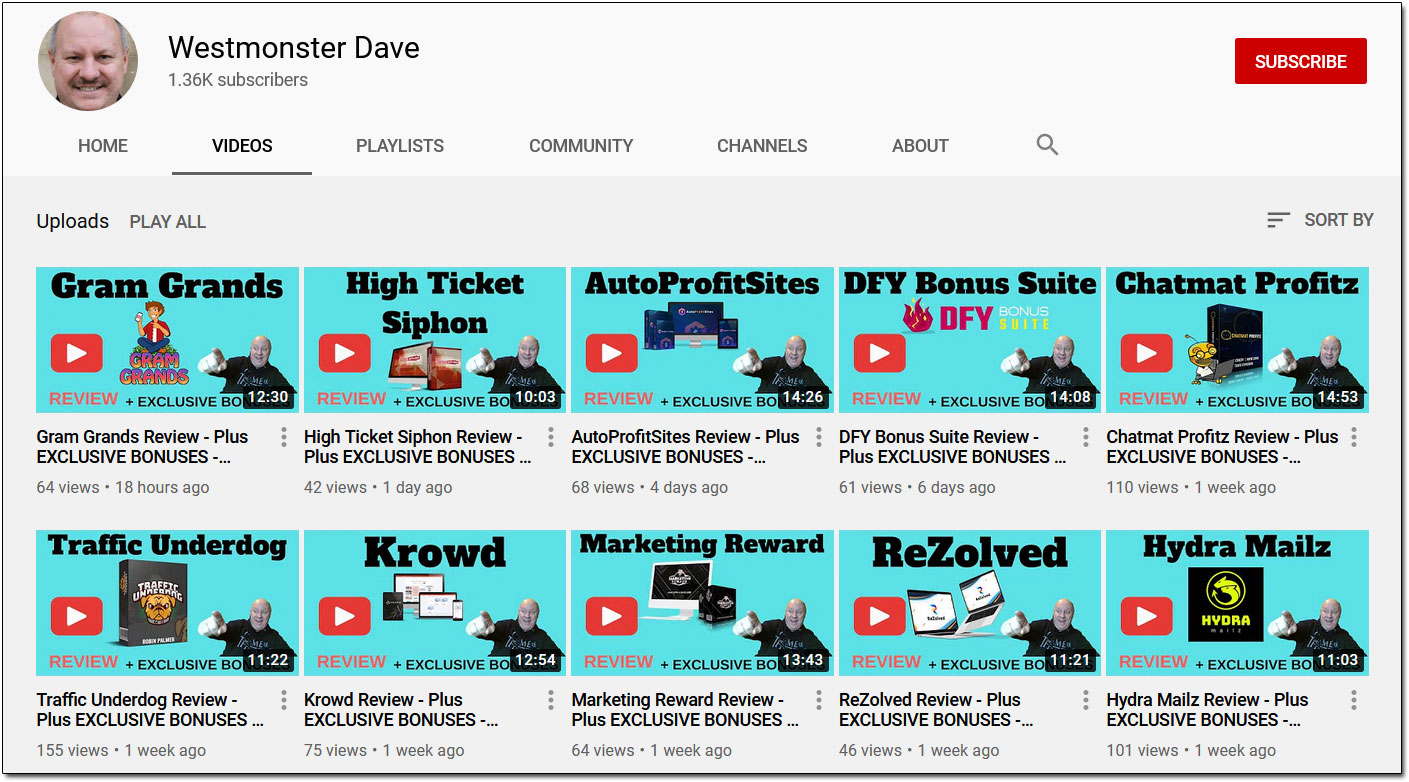Screen dimensions: 1409x782
Task: Select the Videos tab
Action: 242,146
